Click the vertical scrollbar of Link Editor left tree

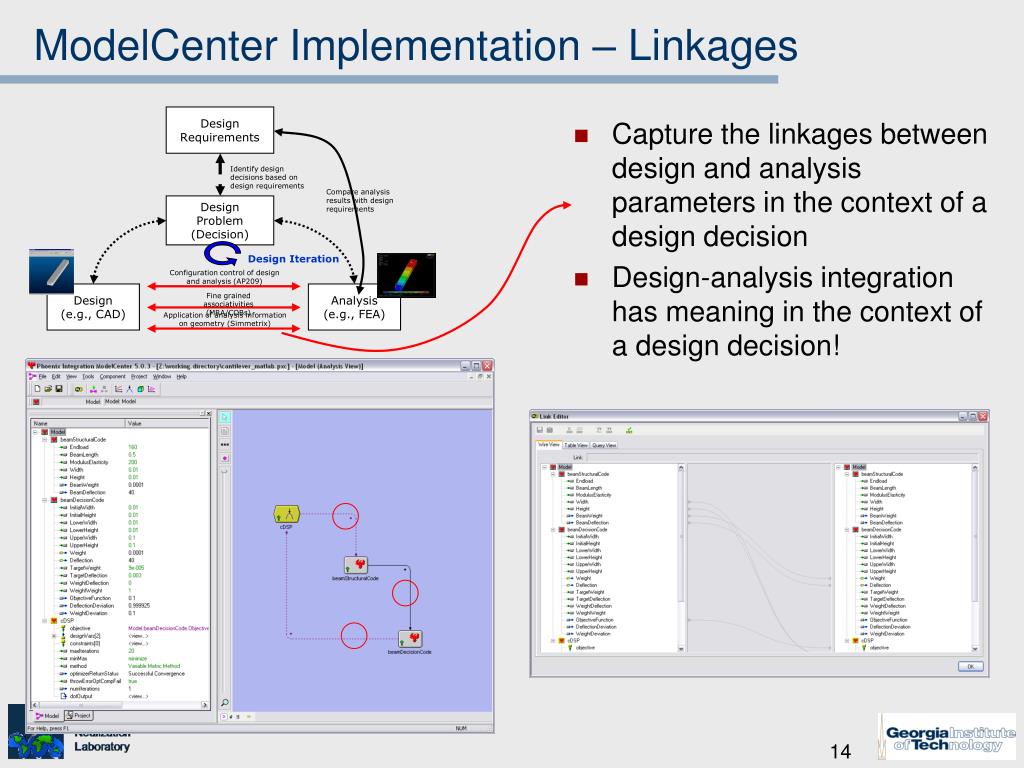(681, 558)
